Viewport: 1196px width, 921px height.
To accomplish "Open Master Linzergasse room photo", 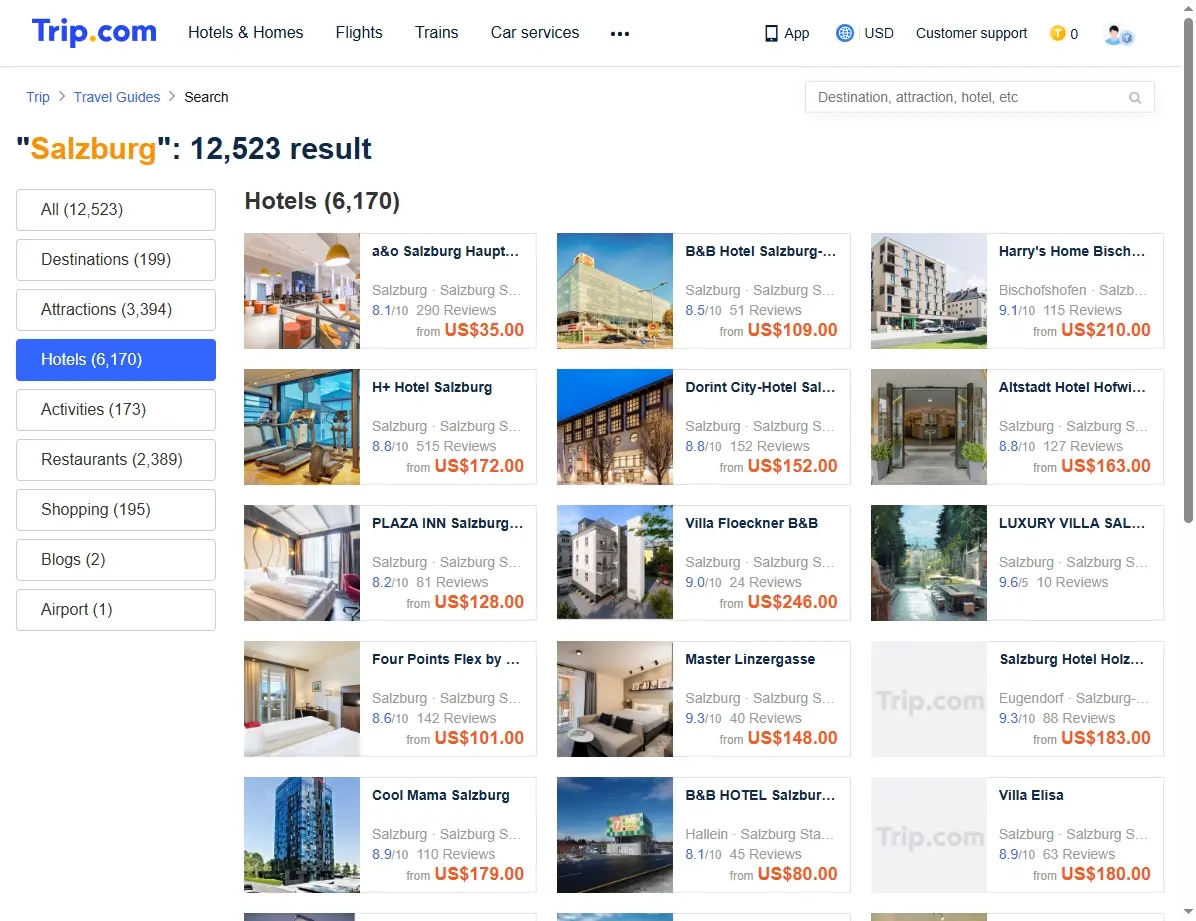I will pos(615,699).
